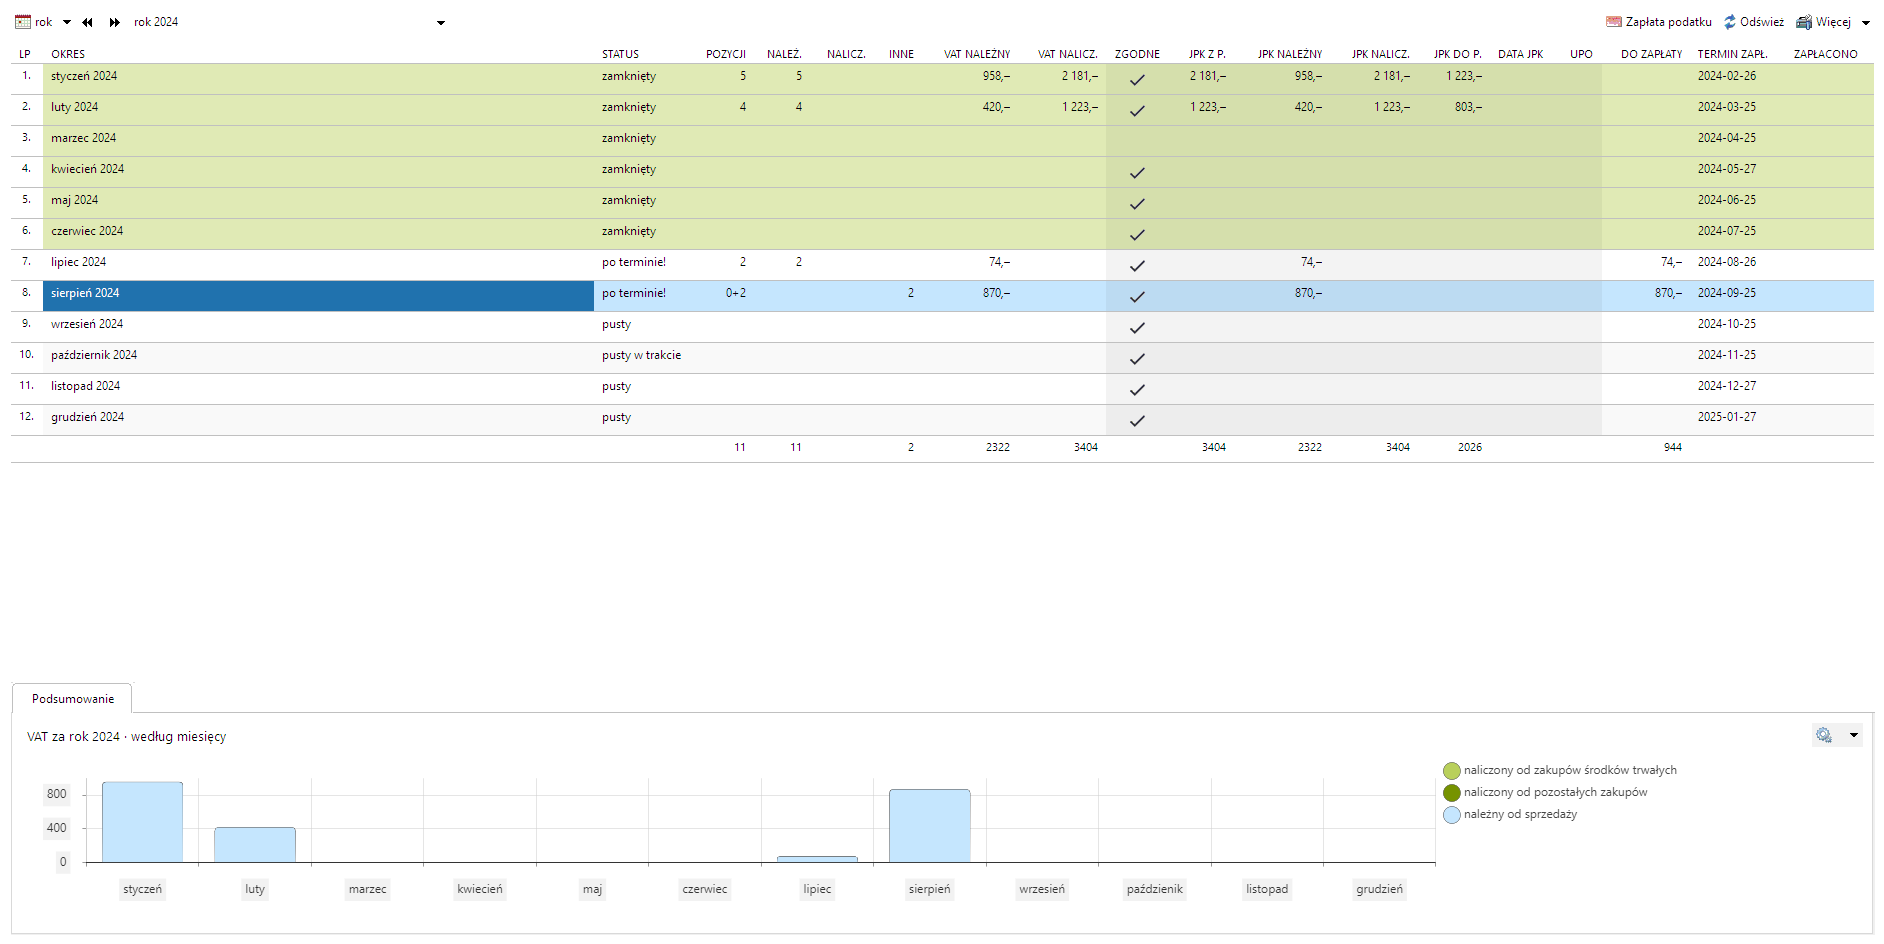
Task: Click the Więcej printer icon
Action: click(x=1804, y=22)
